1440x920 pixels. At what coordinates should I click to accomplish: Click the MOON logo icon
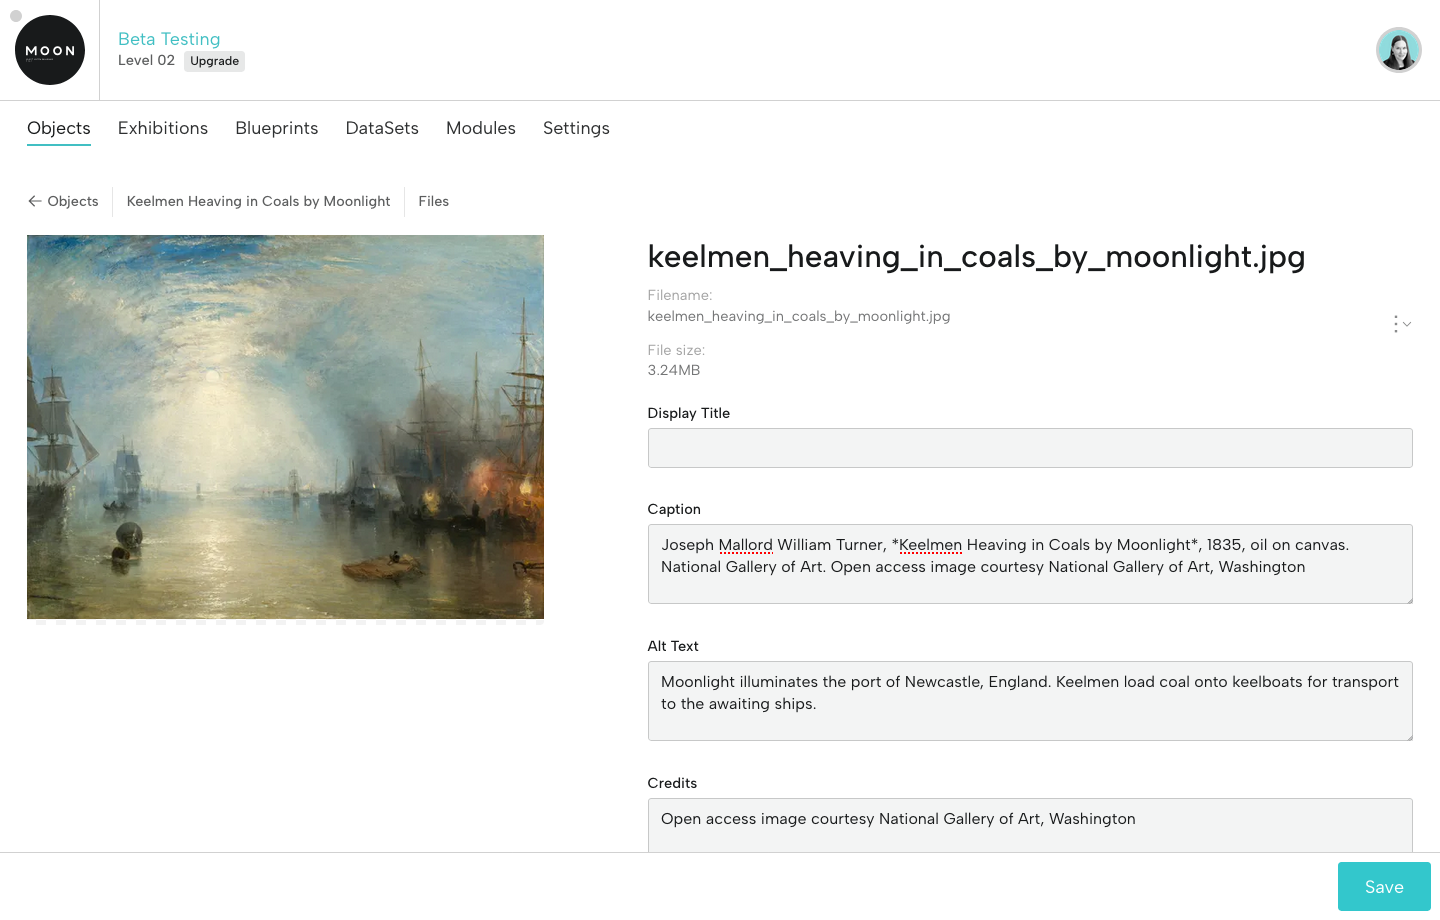point(50,50)
